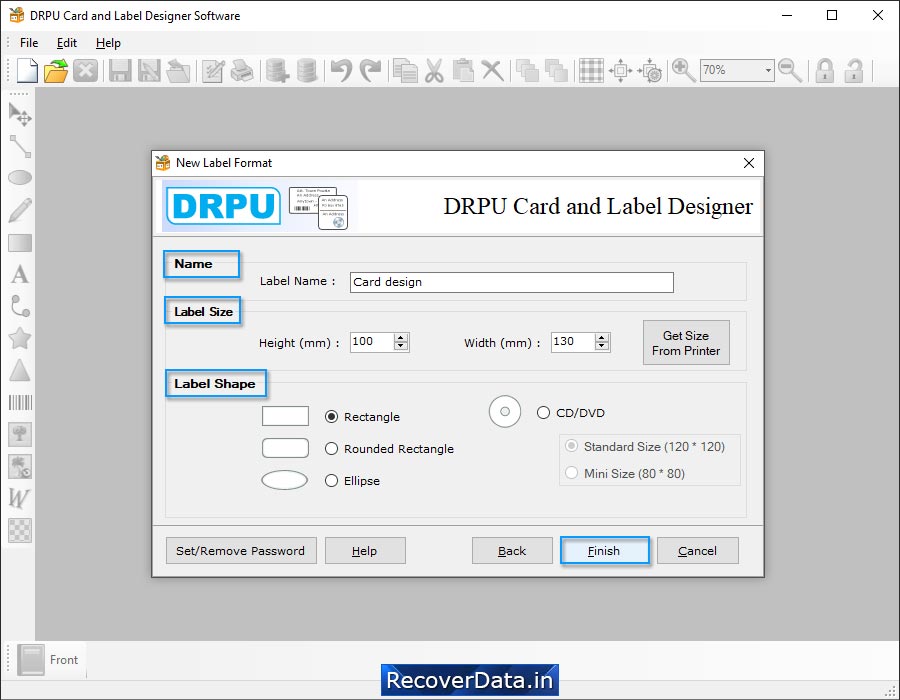This screenshot has height=700, width=900.
Task: Decrease Height value with down arrow
Action: 401,346
